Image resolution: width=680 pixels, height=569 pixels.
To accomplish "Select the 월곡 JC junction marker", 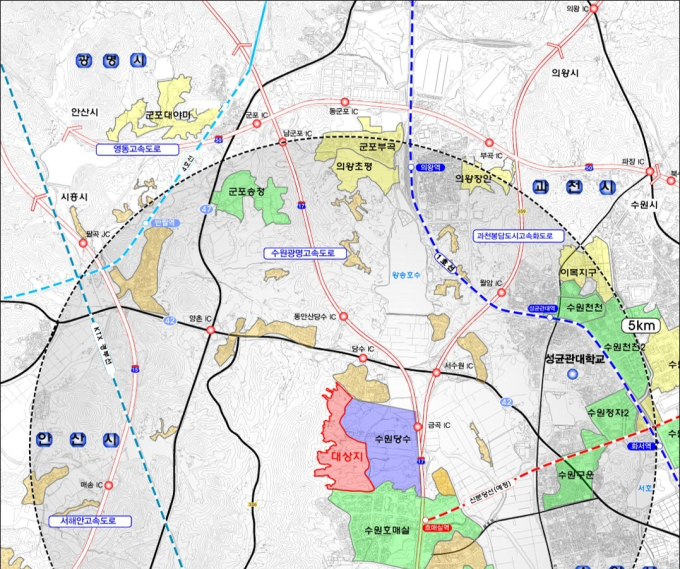I will [x=83, y=243].
